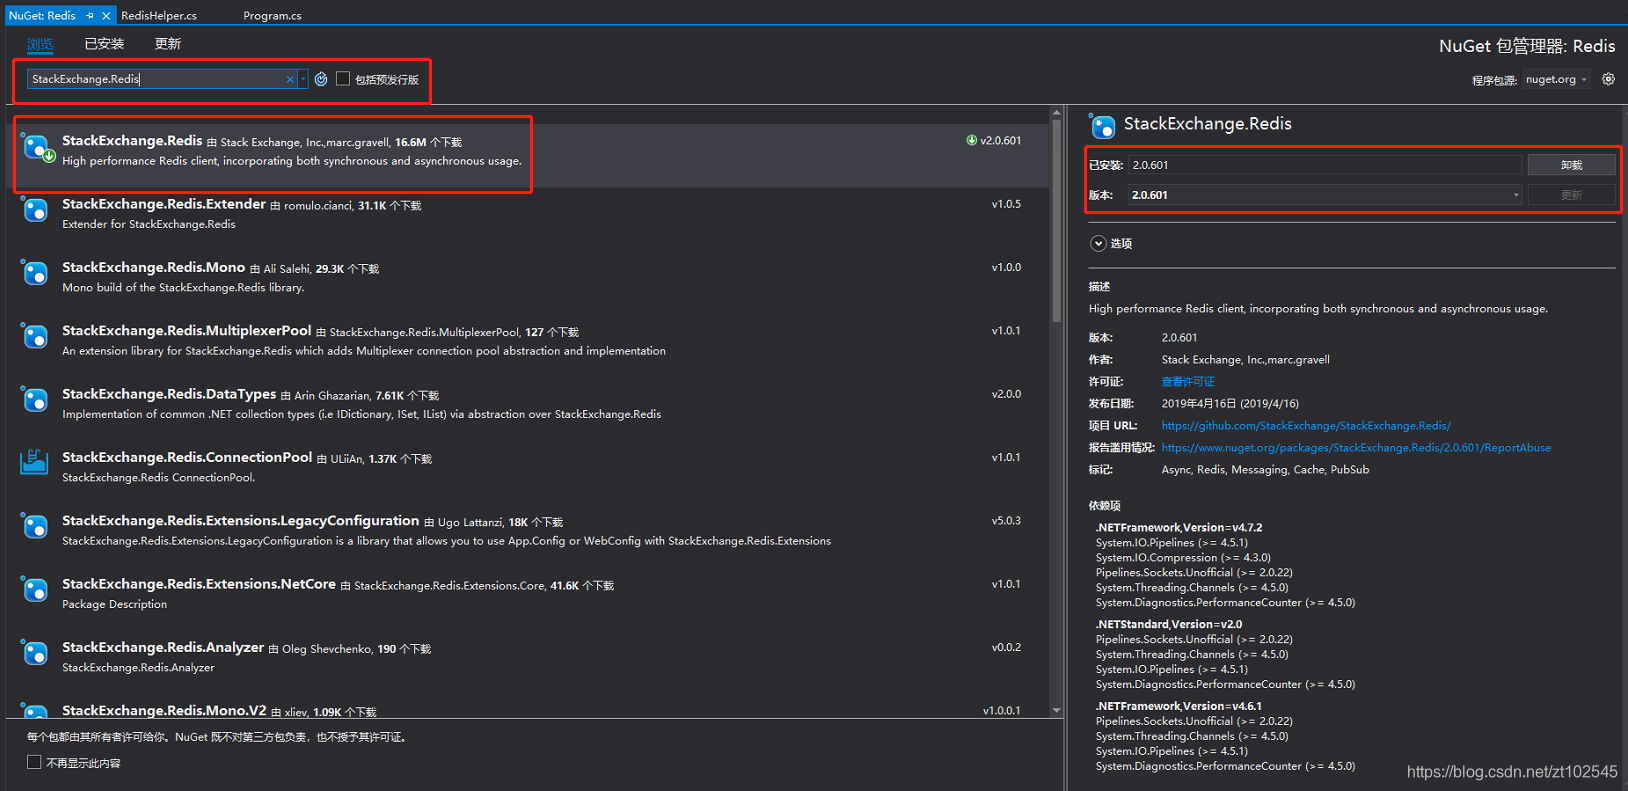This screenshot has height=791, width=1628.
Task: Switch to the Browse tab
Action: [x=40, y=43]
